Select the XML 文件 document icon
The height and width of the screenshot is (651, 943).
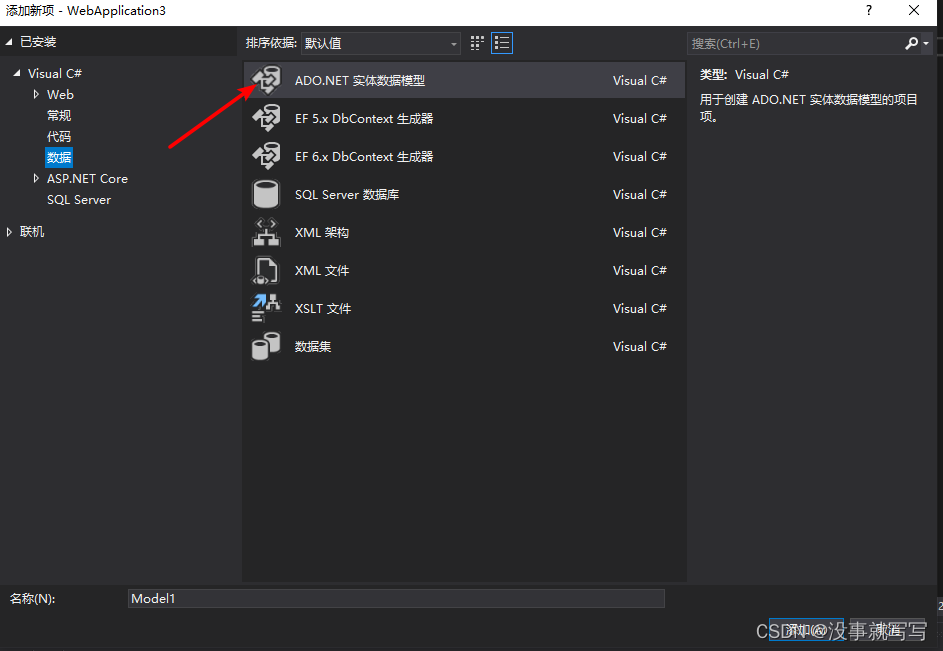tap(266, 270)
